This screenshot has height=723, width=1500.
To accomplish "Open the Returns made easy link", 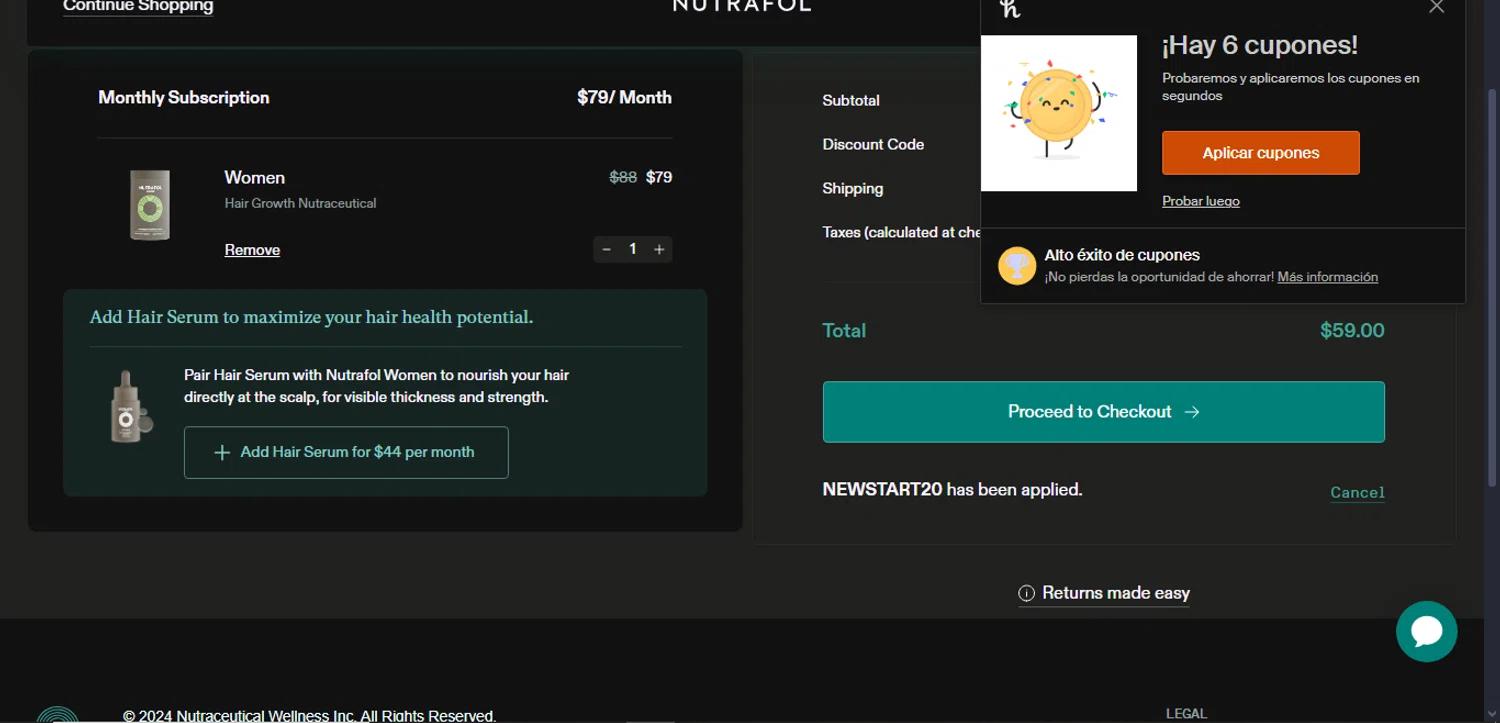I will coord(1115,593).
